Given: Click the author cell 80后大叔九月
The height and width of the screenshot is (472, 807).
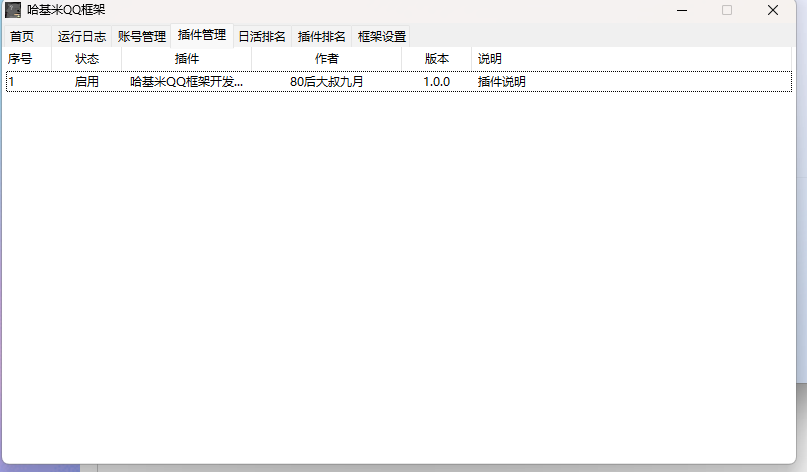Looking at the screenshot, I should 327,82.
